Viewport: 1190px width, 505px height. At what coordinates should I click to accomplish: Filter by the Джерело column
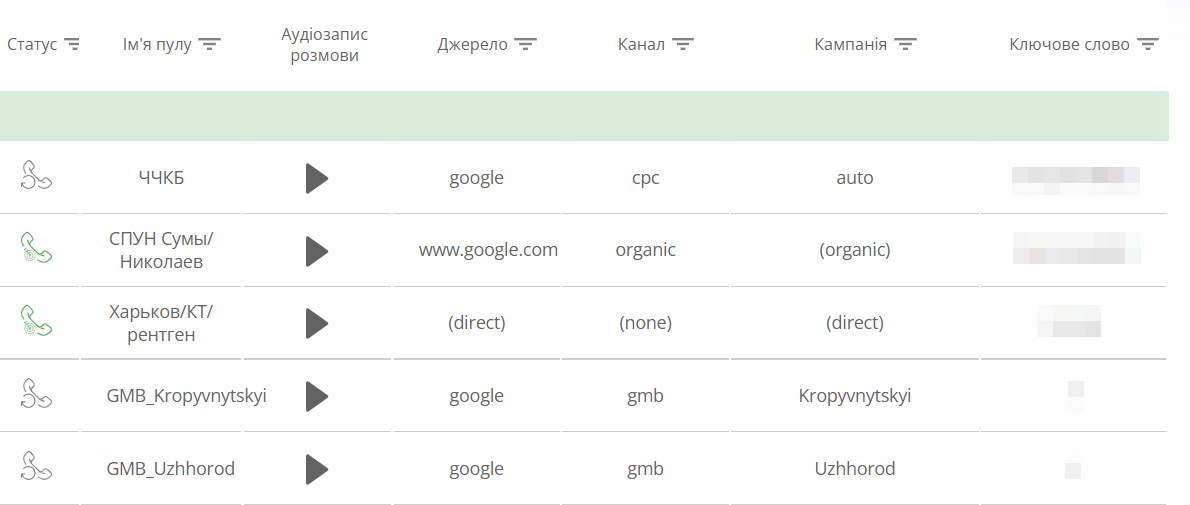tap(525, 45)
